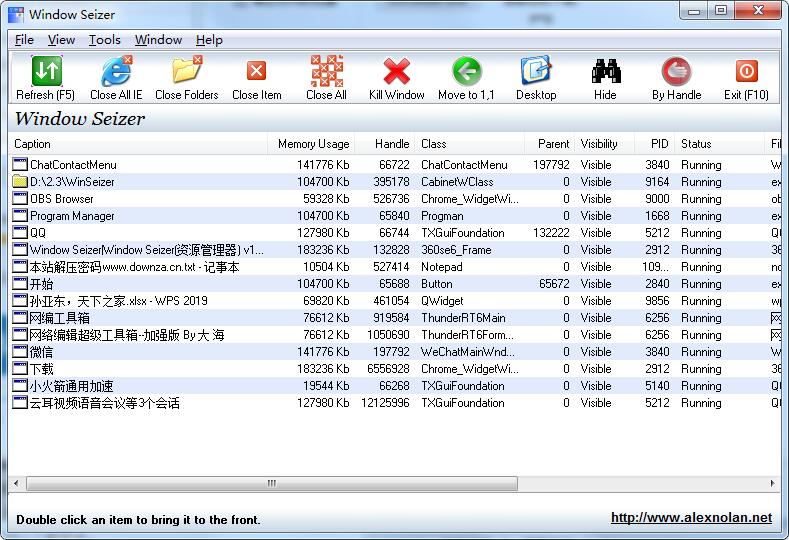Sort by the Status column header

(x=720, y=144)
